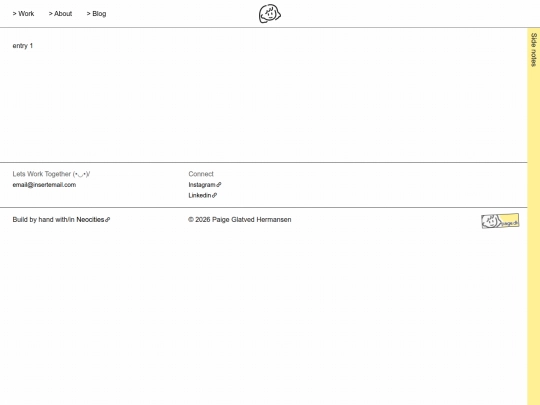
Task: Select the 'entry 1' text
Action: (x=23, y=46)
